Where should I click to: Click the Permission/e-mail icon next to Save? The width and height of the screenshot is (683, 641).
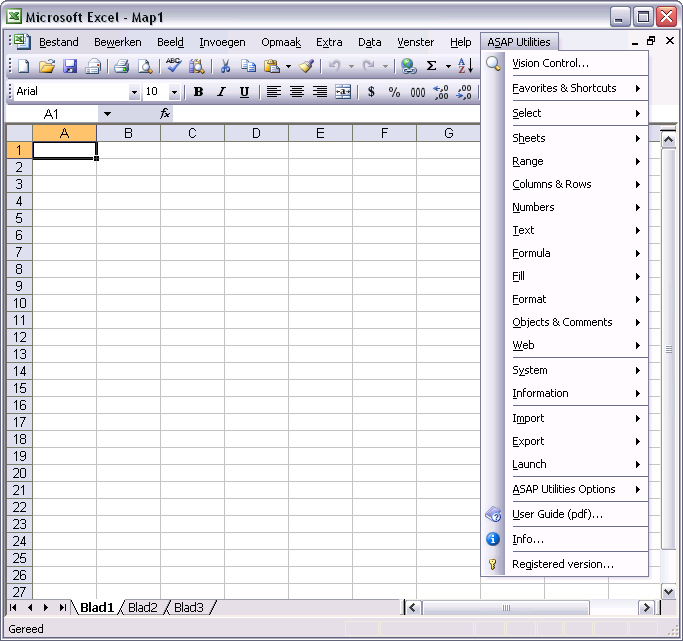tap(93, 66)
